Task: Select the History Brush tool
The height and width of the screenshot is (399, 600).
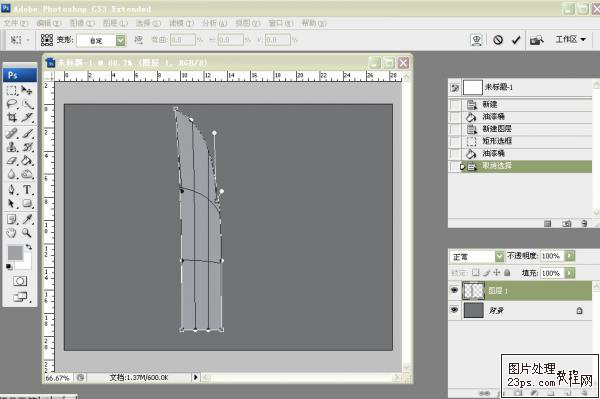Action: pos(27,147)
